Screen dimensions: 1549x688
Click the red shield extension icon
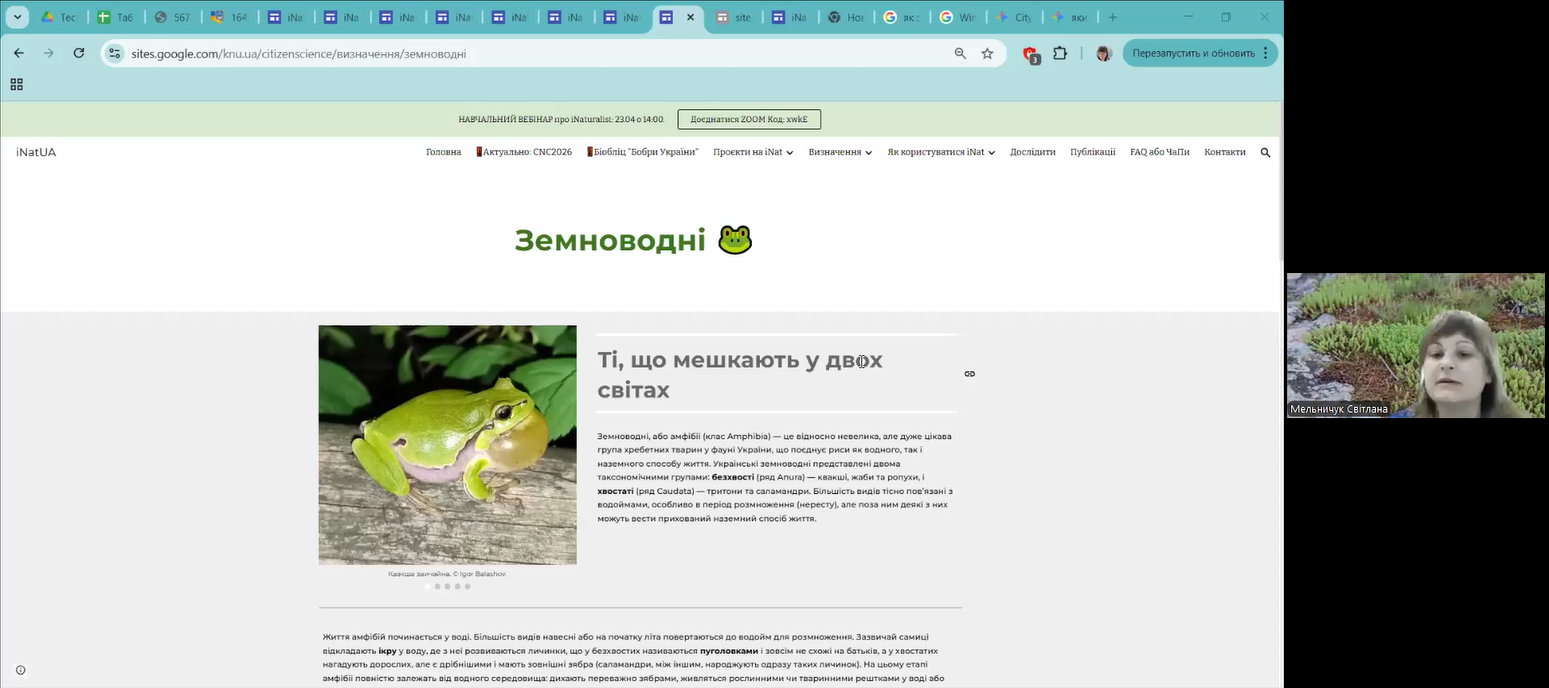[1030, 54]
